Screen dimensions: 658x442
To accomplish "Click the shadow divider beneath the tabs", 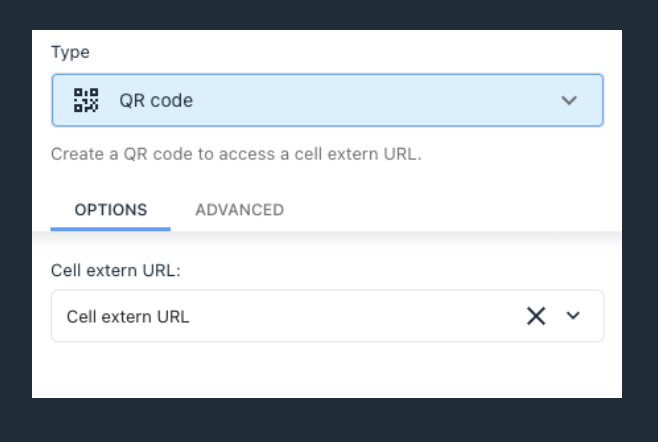I will (x=327, y=239).
